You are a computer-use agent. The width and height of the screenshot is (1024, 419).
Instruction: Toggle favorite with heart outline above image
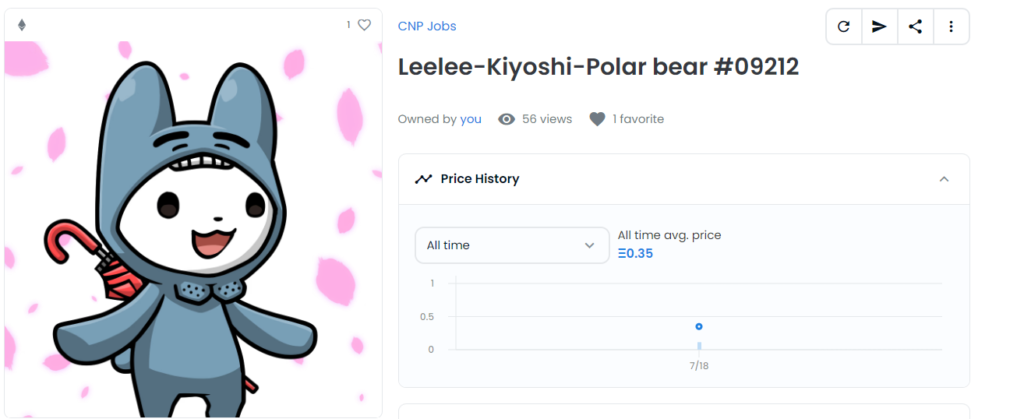[x=364, y=25]
